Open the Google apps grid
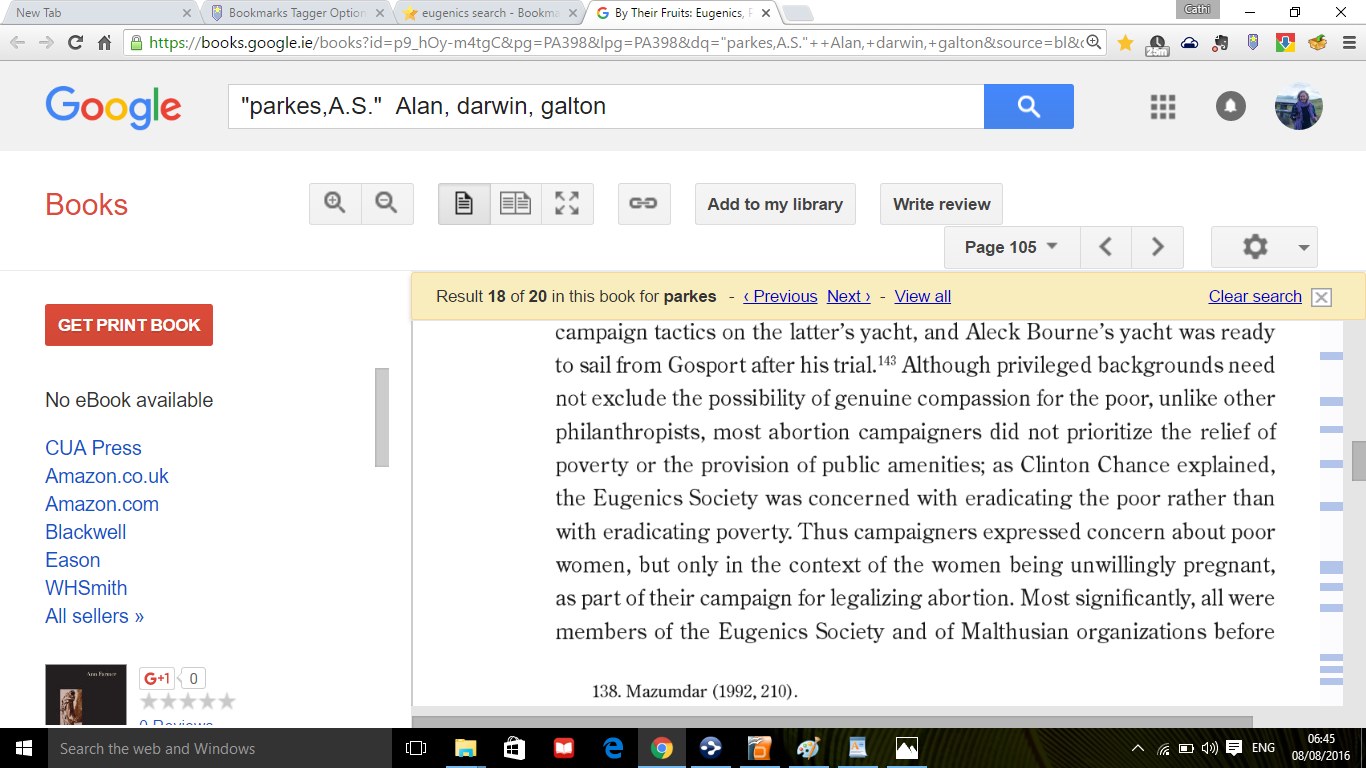 point(1163,107)
